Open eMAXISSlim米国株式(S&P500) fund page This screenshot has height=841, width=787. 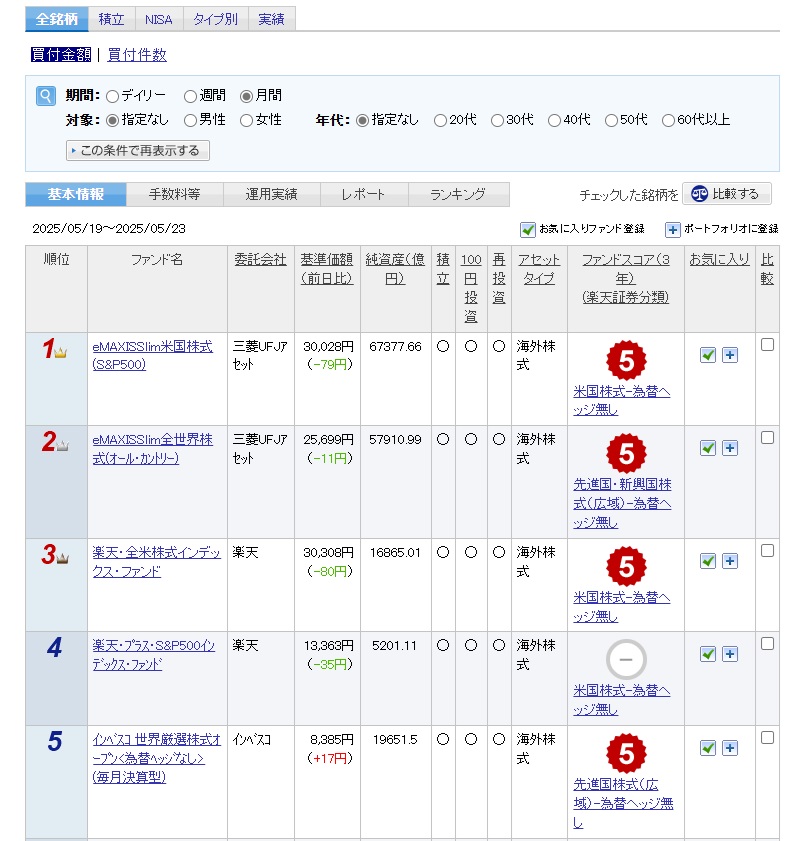pos(152,356)
